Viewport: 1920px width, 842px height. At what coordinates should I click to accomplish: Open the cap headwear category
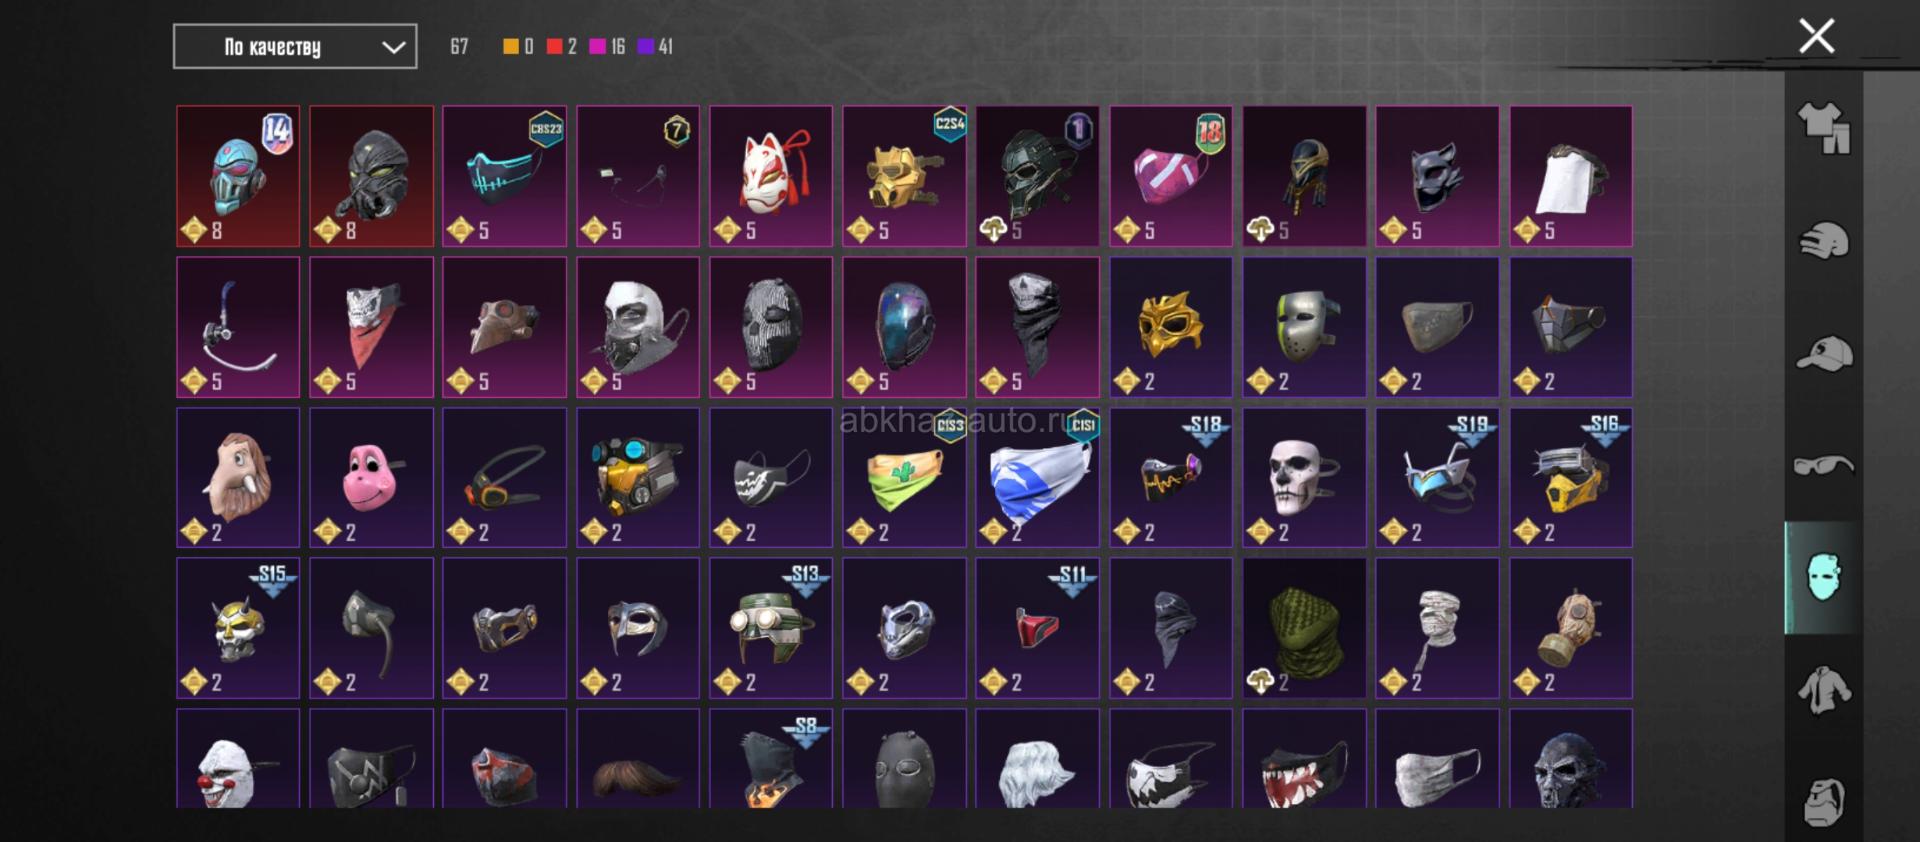[1823, 353]
